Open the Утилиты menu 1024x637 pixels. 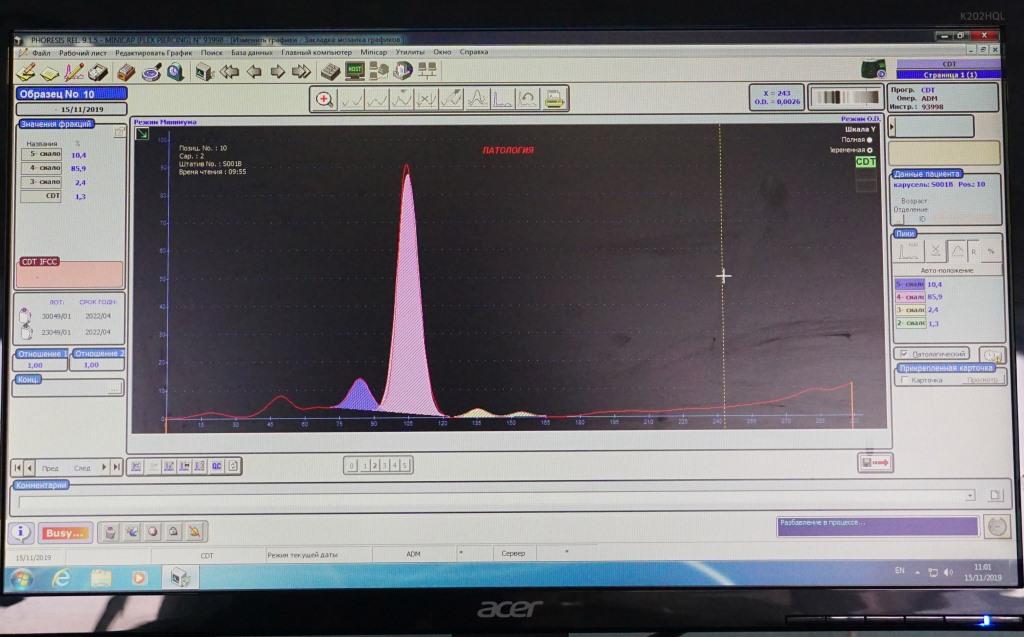point(410,52)
